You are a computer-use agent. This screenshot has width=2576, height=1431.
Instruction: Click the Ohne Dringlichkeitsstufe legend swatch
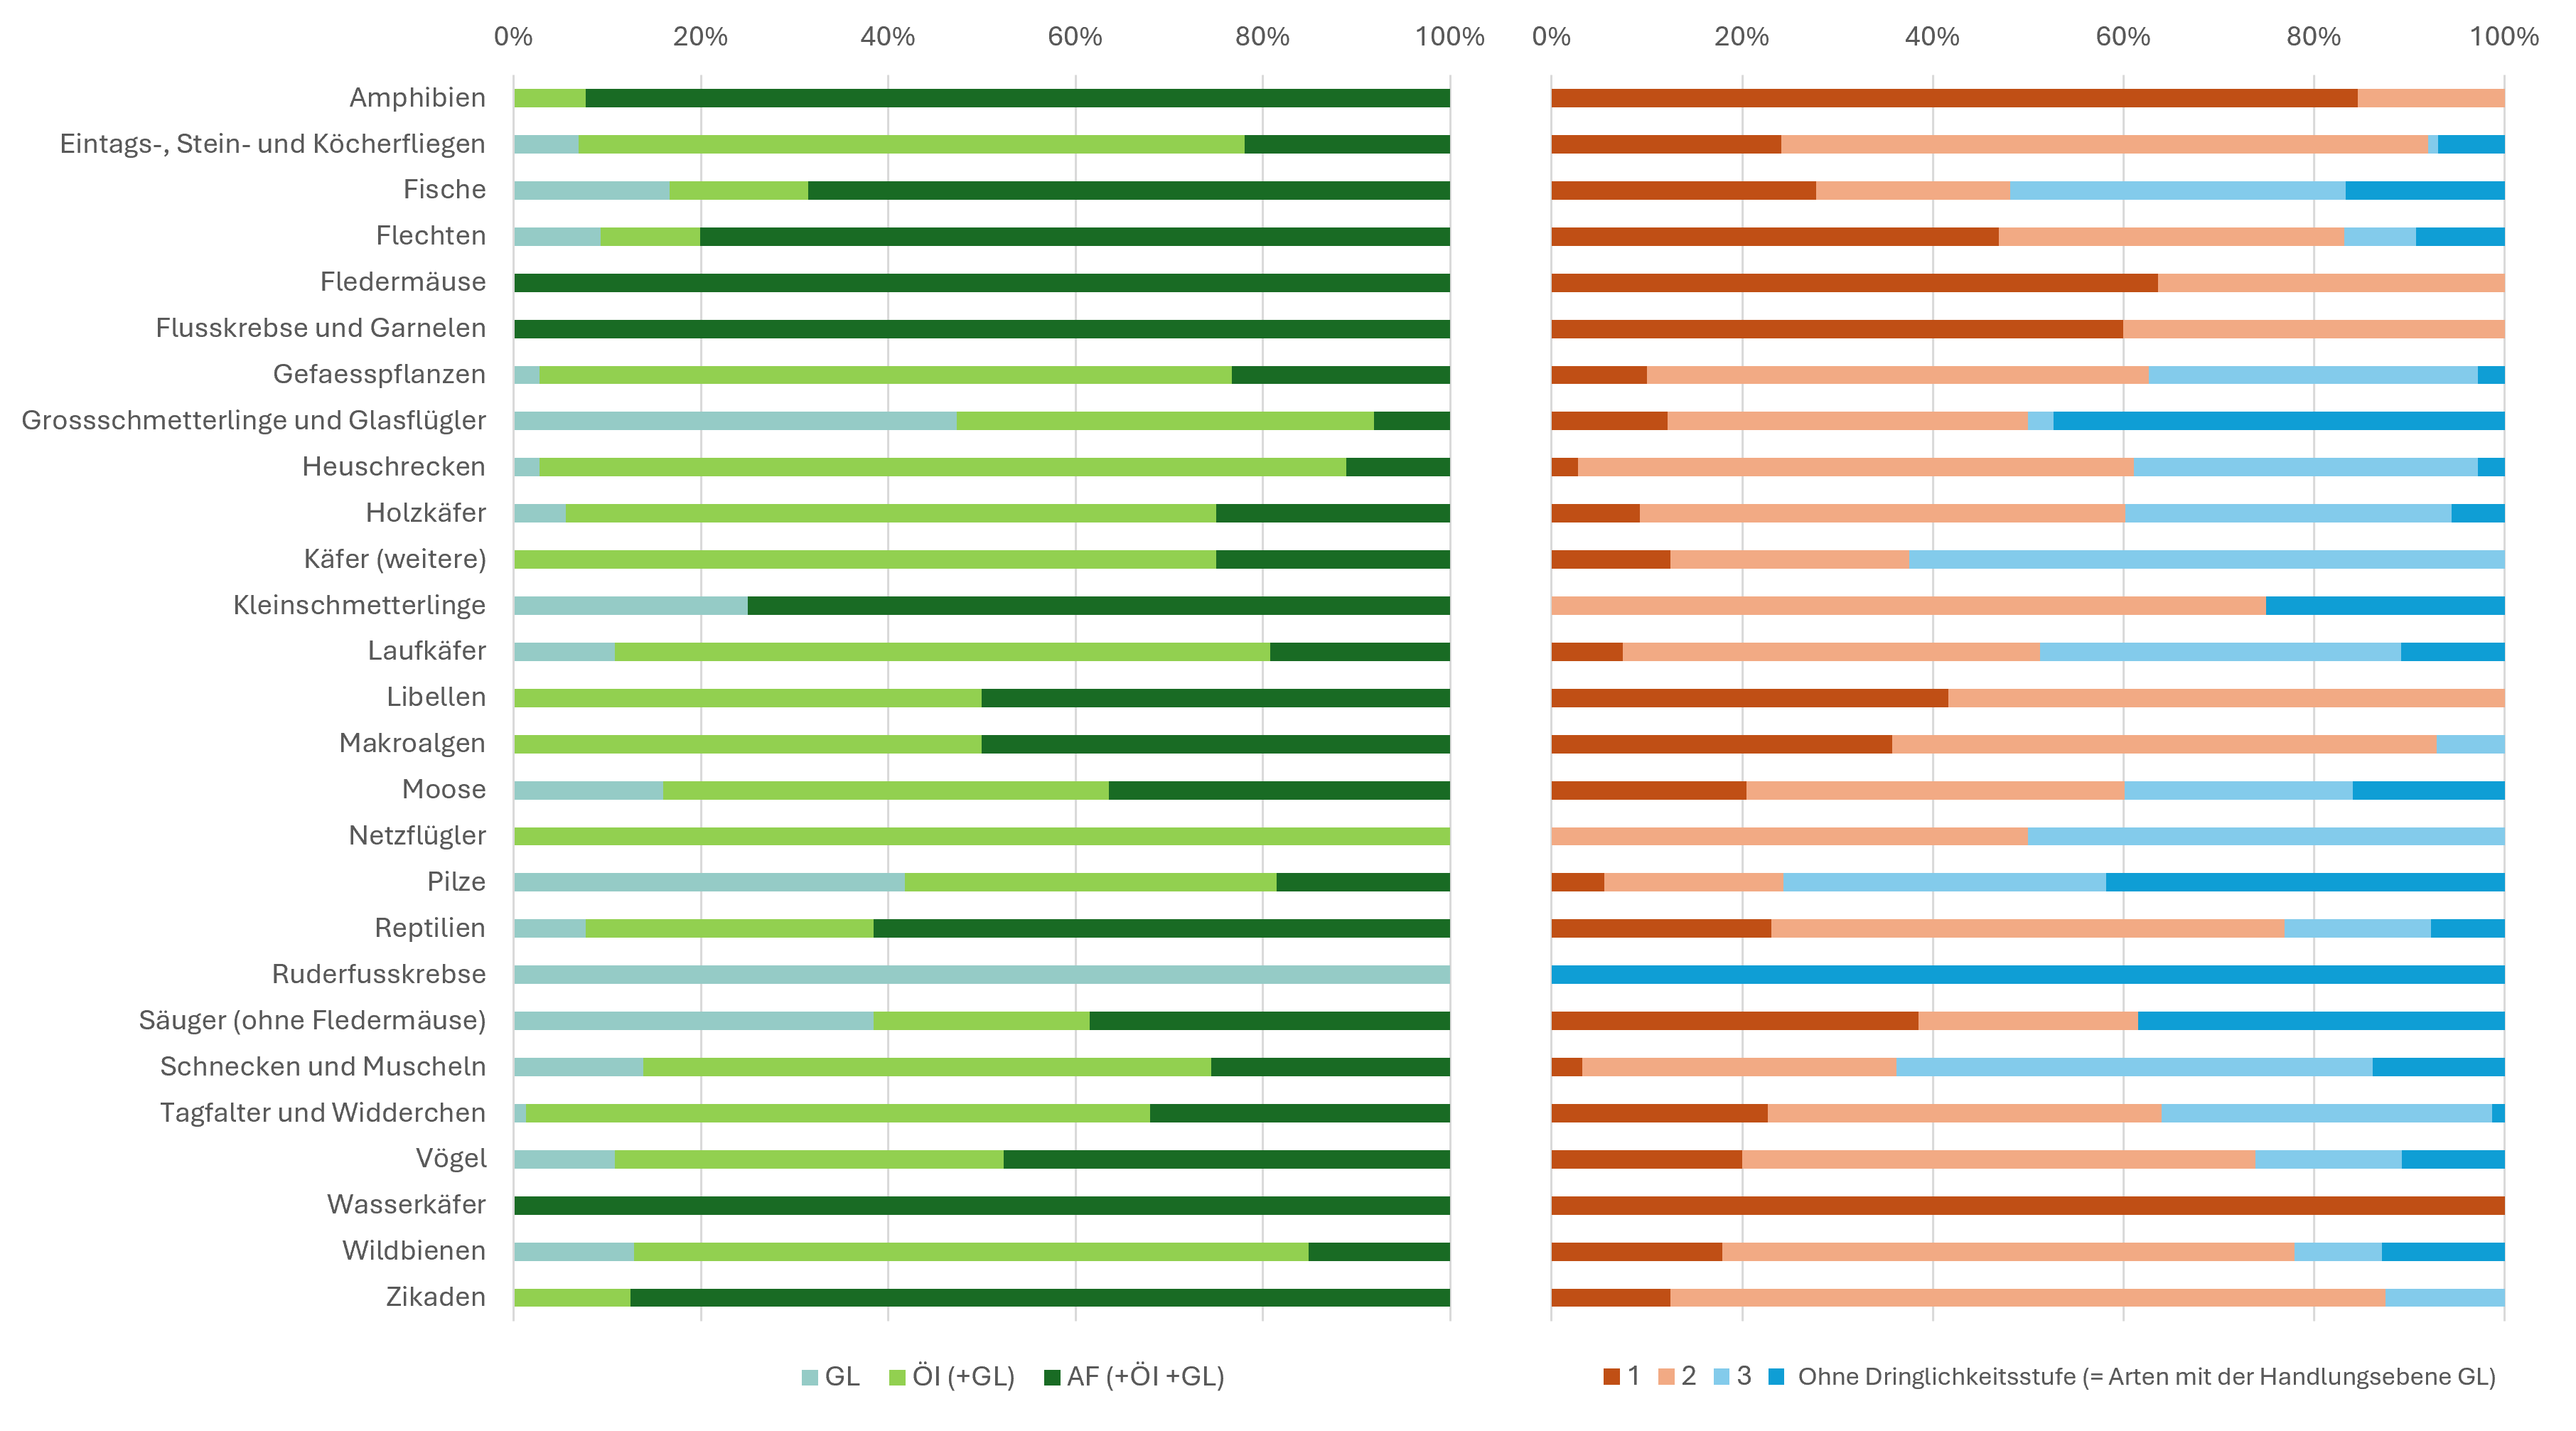[x=1776, y=1377]
